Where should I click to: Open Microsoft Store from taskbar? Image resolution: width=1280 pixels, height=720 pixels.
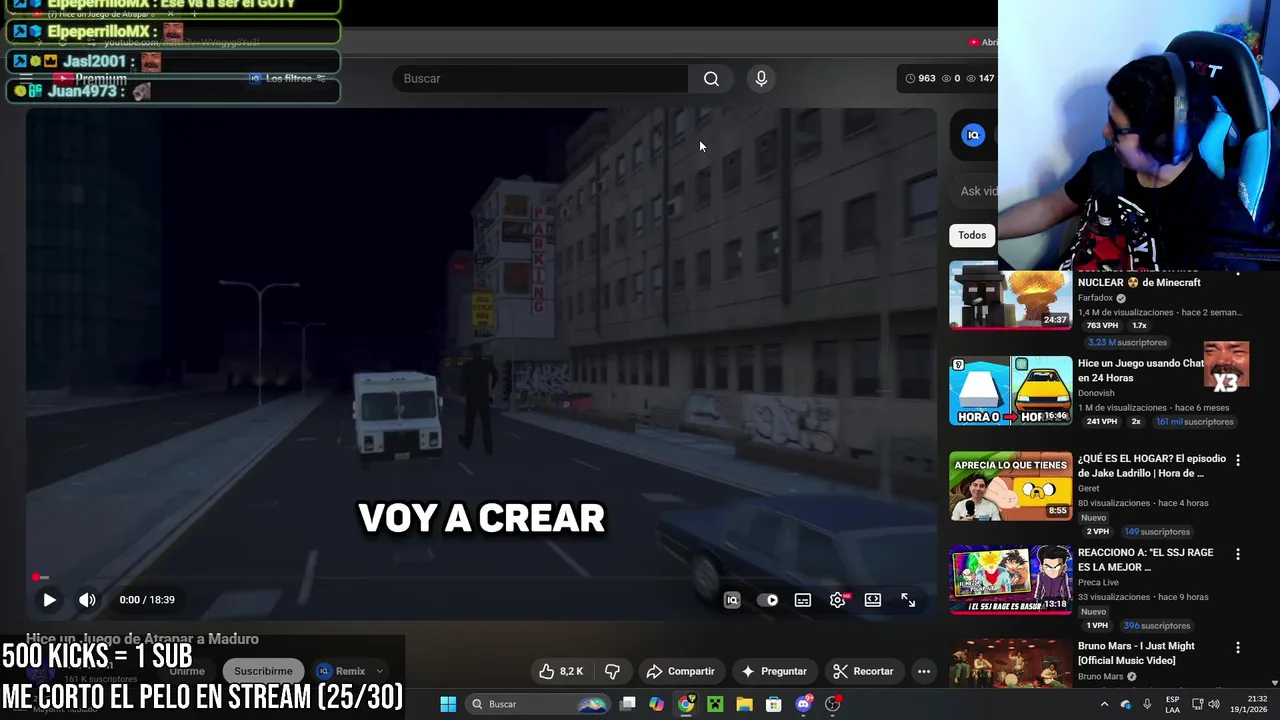tap(773, 704)
